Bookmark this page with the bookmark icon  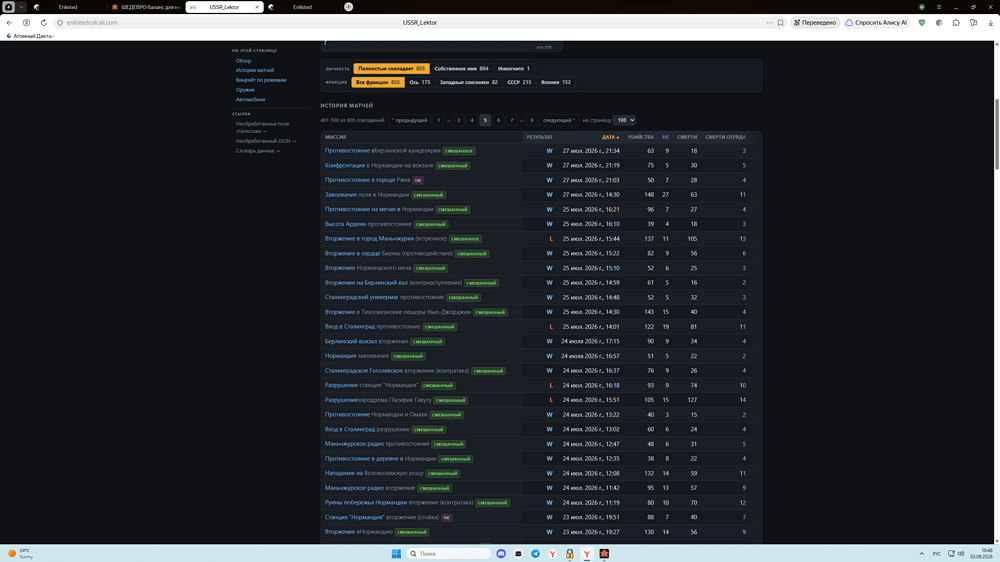pos(780,22)
